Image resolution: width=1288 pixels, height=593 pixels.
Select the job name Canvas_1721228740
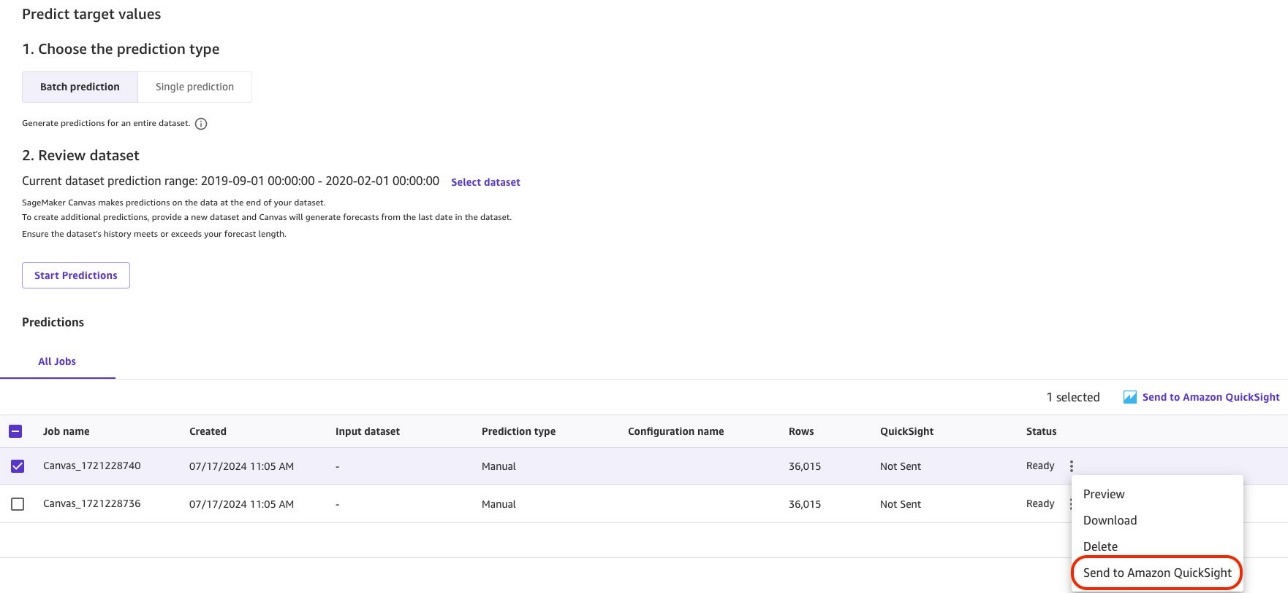[92, 466]
